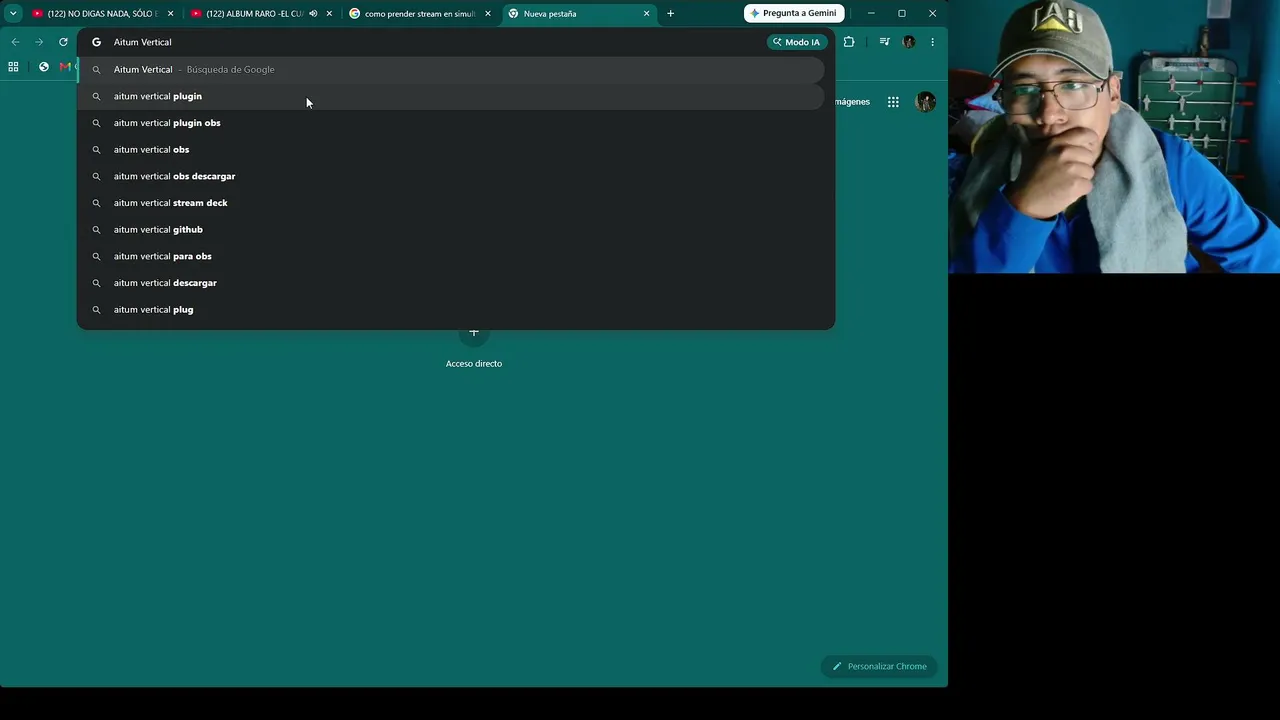1280x720 pixels.
Task: Click the "Pregunta a Gemini" button
Action: [794, 13]
